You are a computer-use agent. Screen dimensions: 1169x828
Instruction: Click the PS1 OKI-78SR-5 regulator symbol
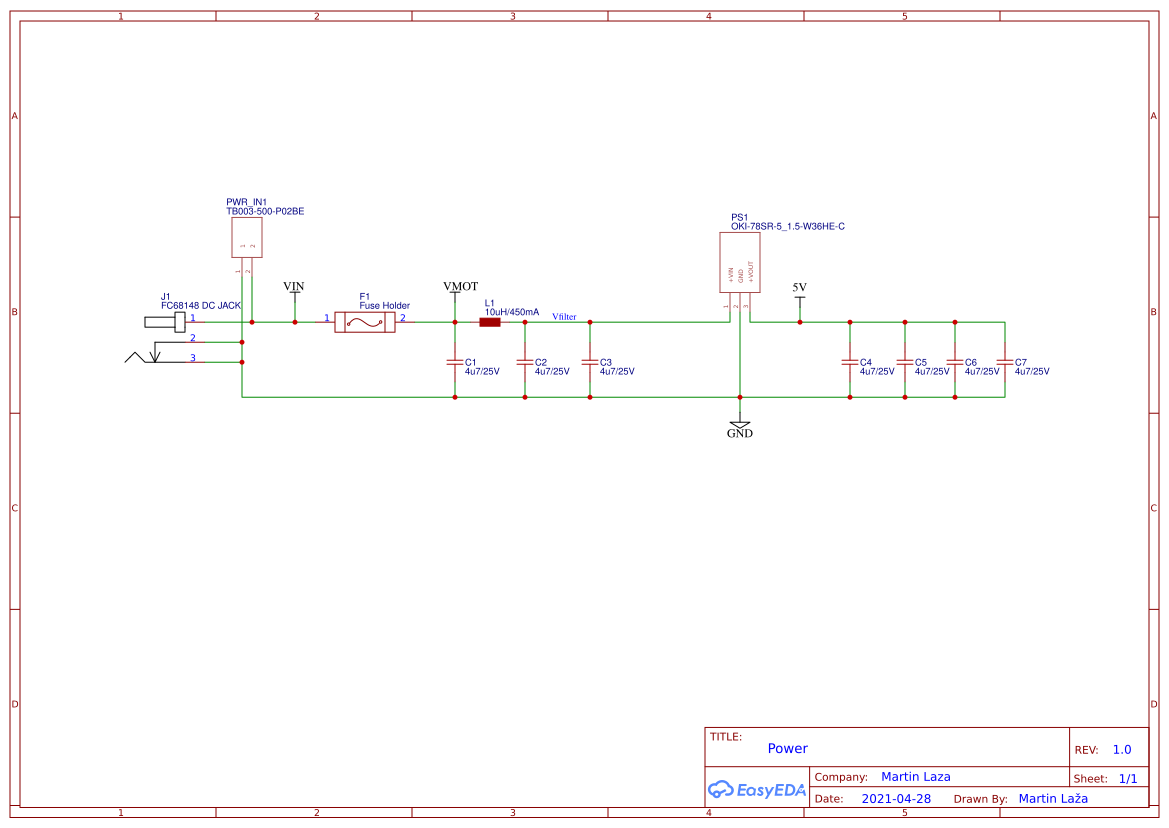pos(738,263)
